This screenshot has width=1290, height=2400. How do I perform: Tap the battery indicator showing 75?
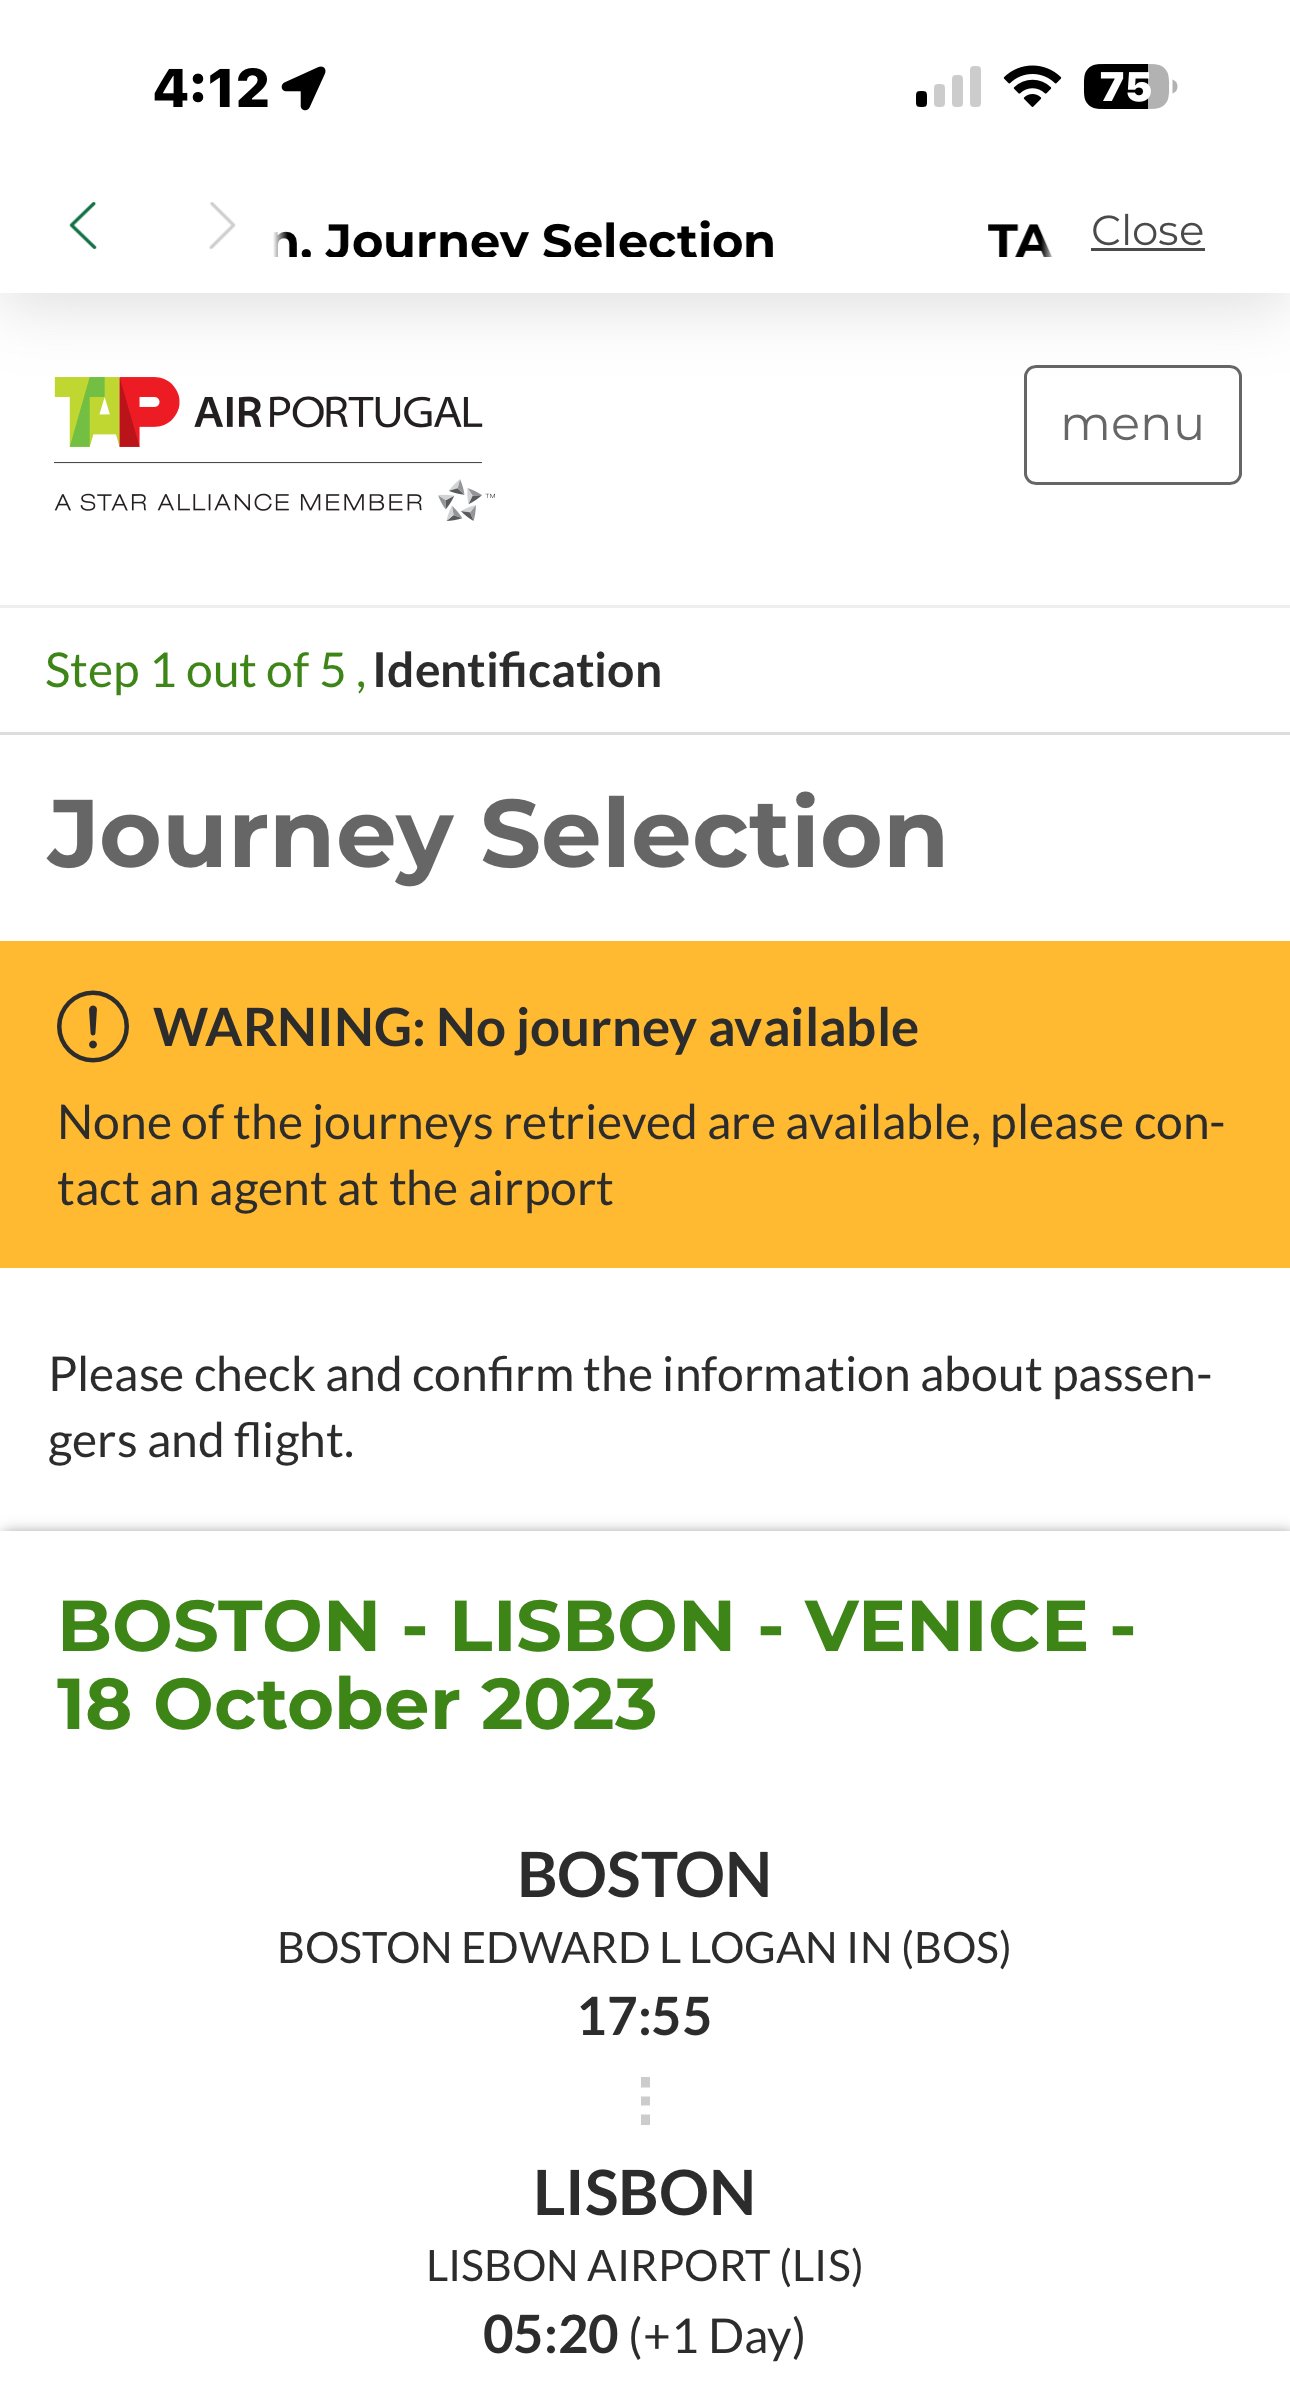pos(1131,87)
